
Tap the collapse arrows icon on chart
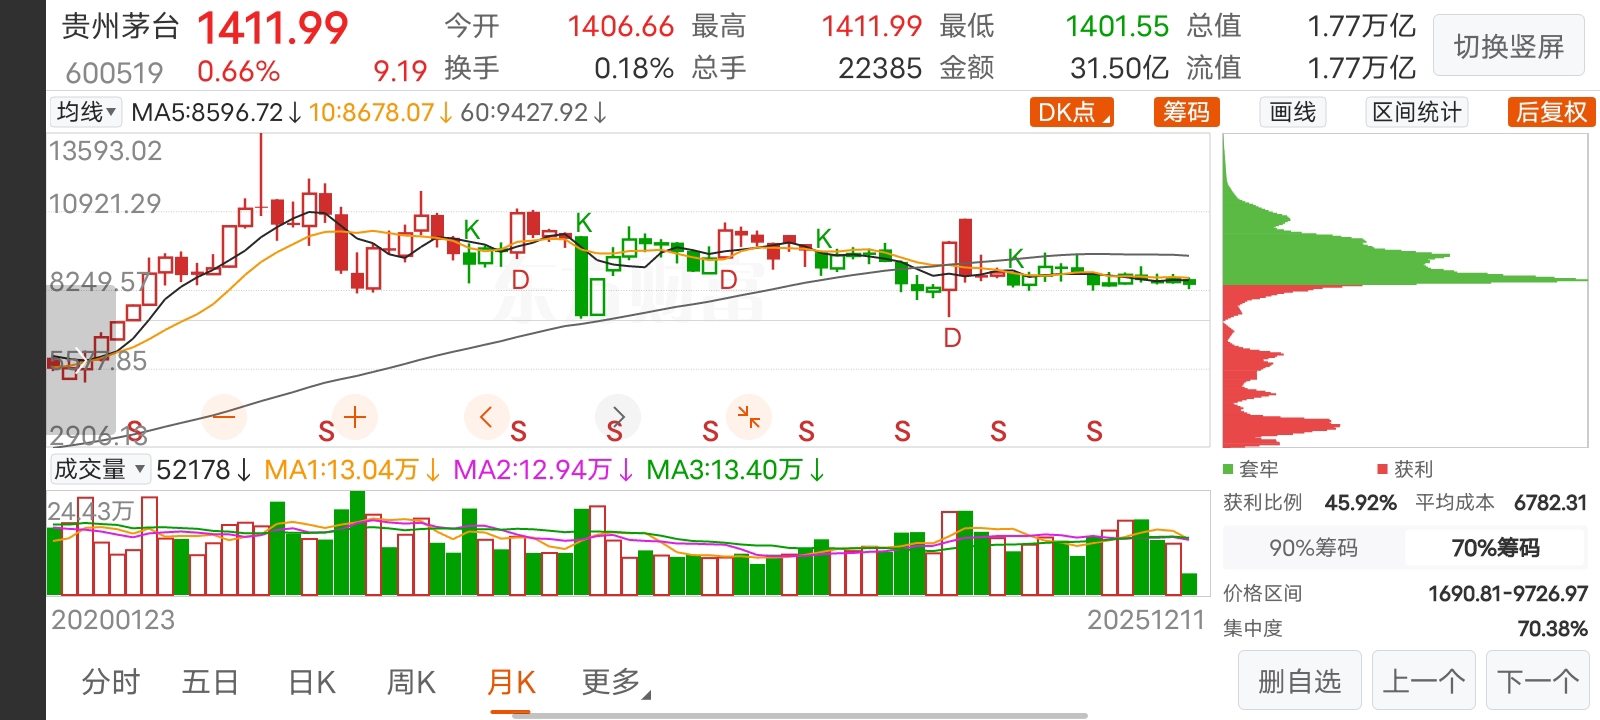(x=748, y=417)
